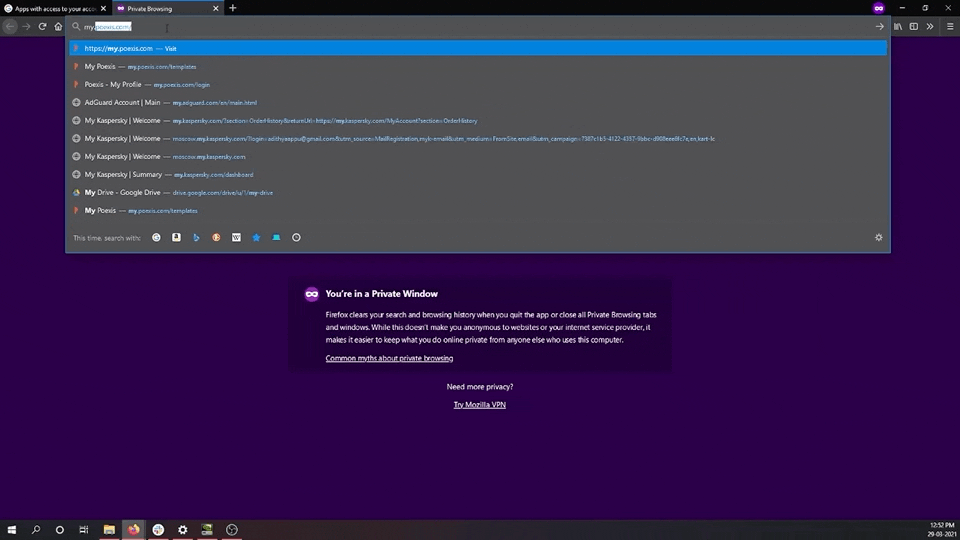Close the Private Browsing tab
The image size is (960, 540).
[x=216, y=9]
